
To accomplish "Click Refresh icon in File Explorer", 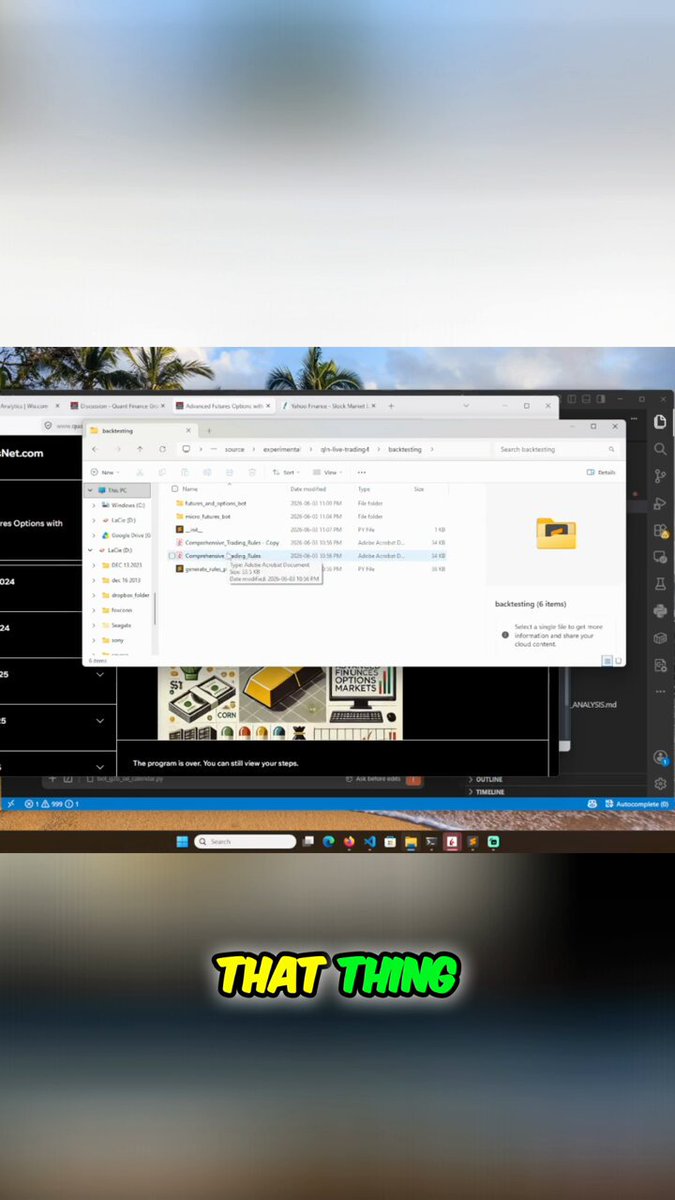I will 162,449.
